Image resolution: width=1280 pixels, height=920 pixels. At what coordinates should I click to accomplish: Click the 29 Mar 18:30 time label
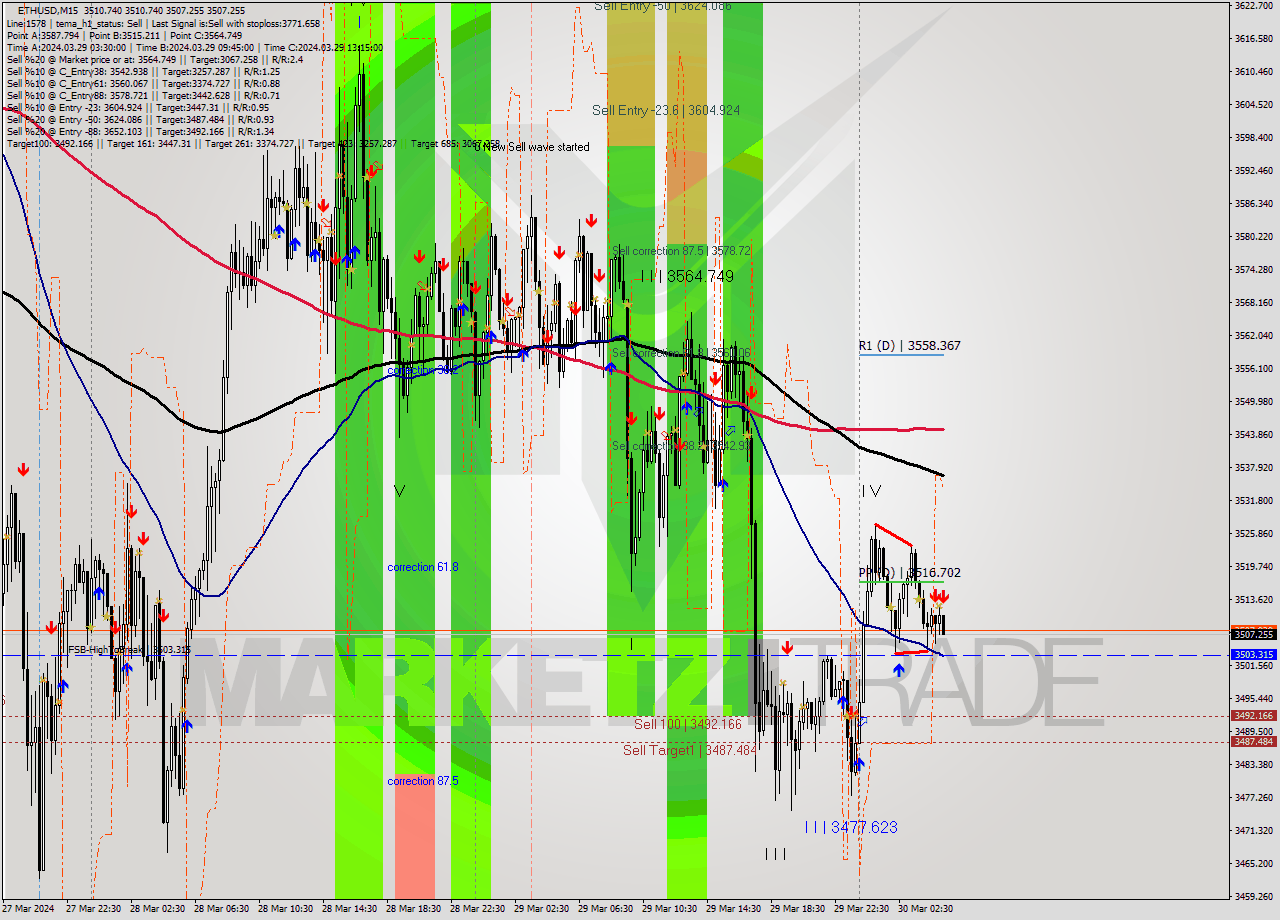(797, 909)
